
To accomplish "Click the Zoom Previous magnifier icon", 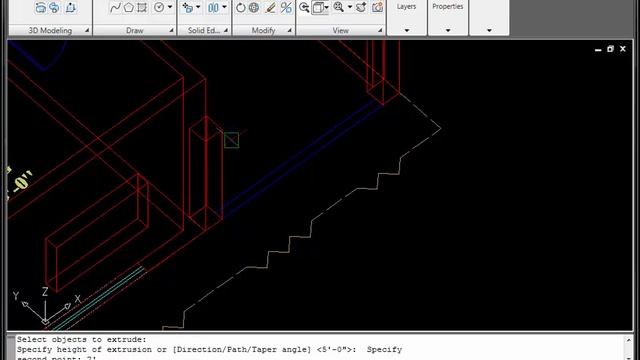I will (x=304, y=7).
